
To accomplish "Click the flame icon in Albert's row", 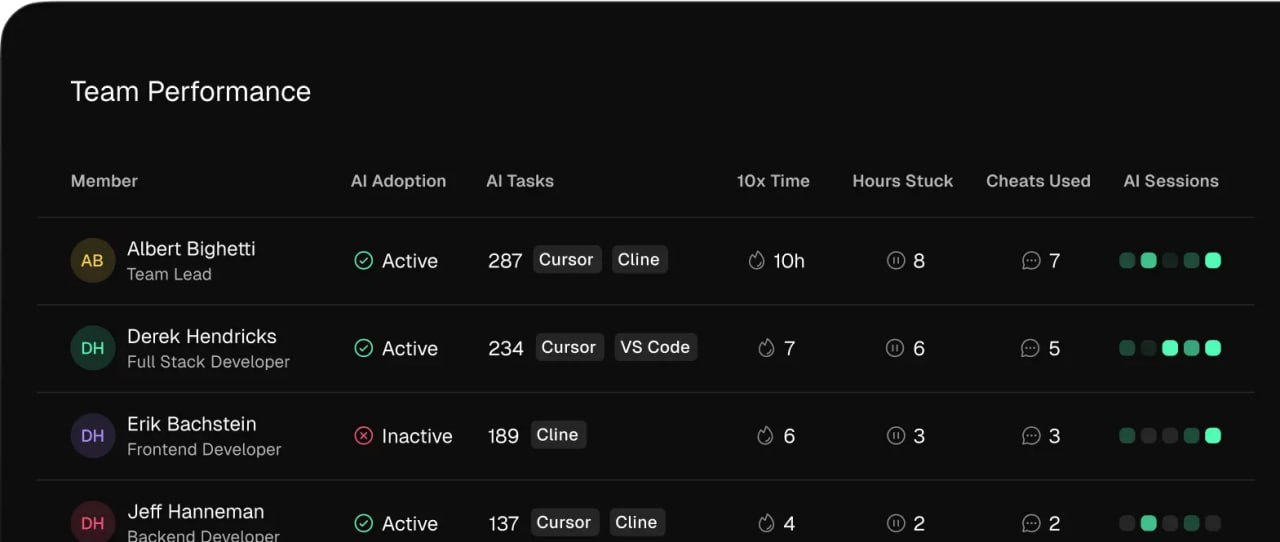I will [757, 261].
